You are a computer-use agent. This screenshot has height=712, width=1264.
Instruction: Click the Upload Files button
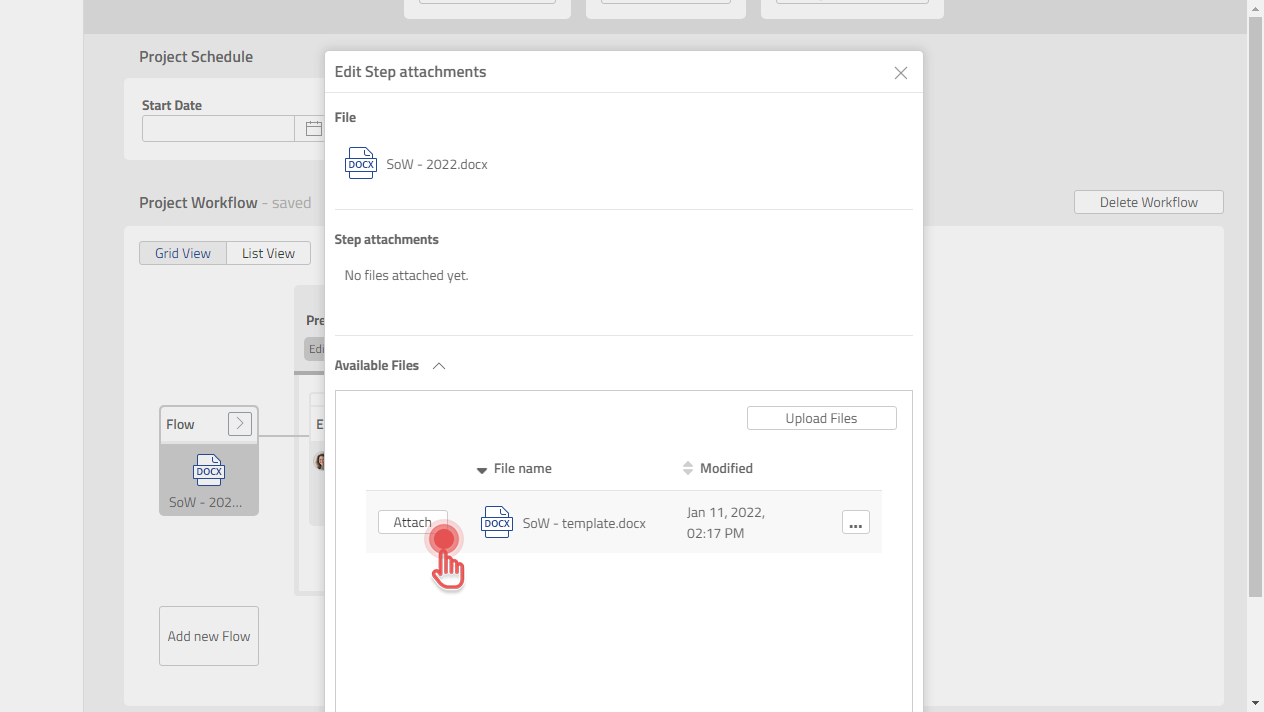tap(821, 418)
